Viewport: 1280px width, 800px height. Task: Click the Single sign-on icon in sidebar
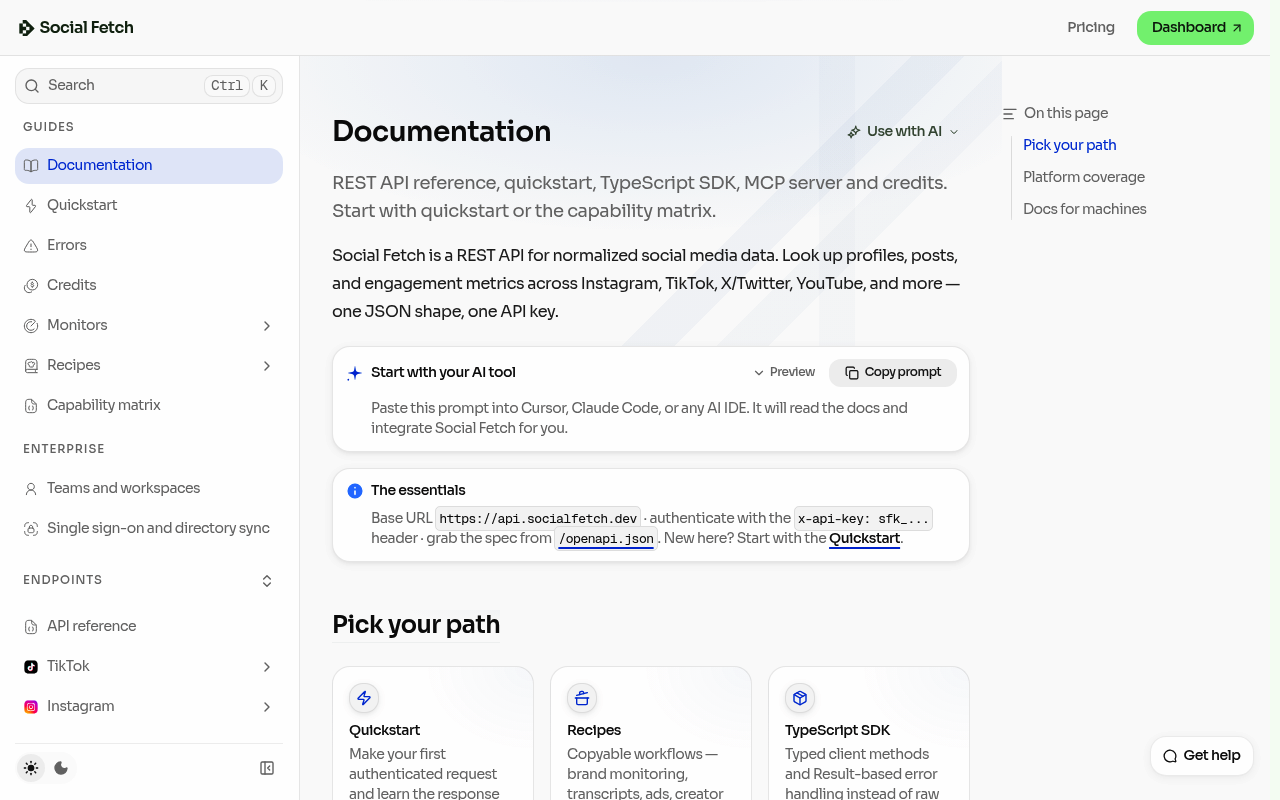[x=31, y=529]
